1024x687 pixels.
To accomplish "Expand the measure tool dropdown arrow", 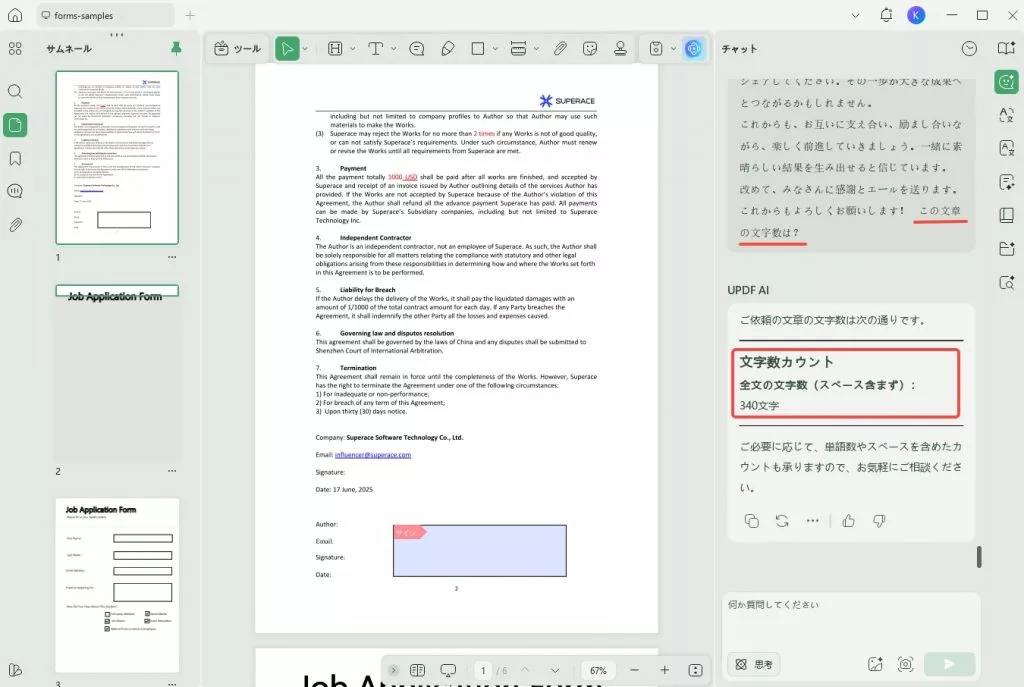I will (536, 48).
